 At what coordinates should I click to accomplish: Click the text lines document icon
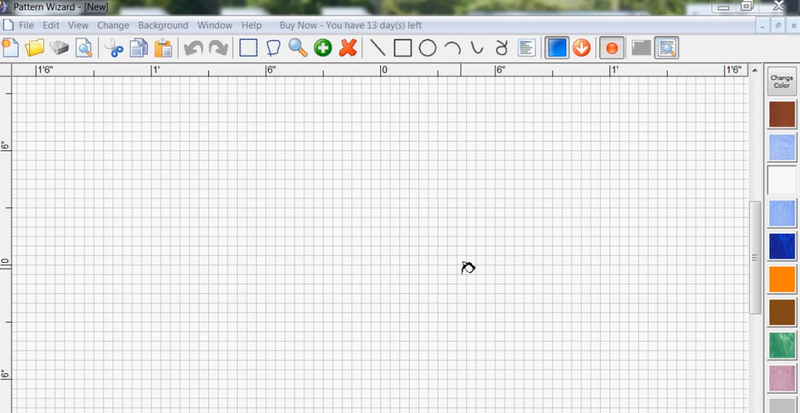point(527,48)
